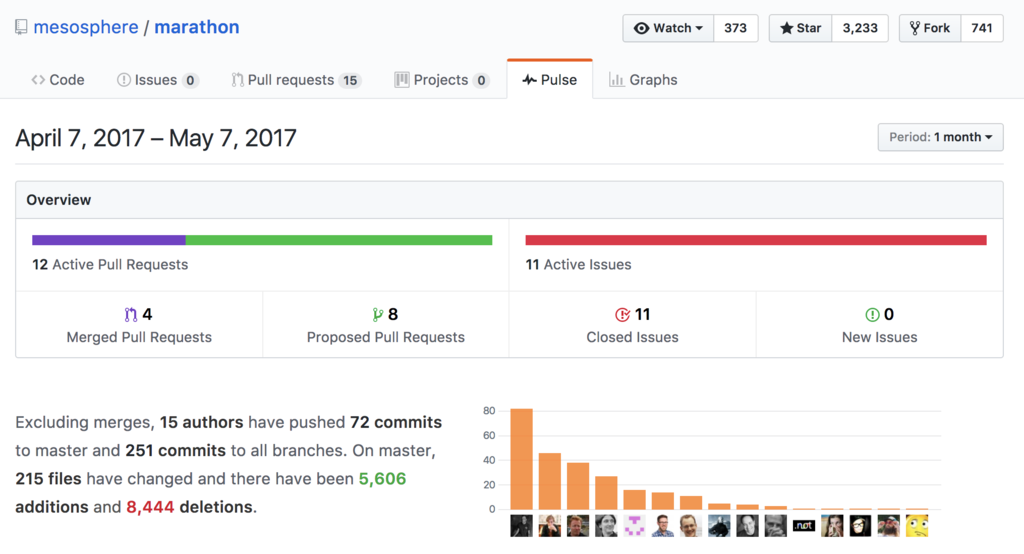Click the tallest orange bar in the commits chart
Image resolution: width=1024 pixels, height=554 pixels.
tap(521, 459)
